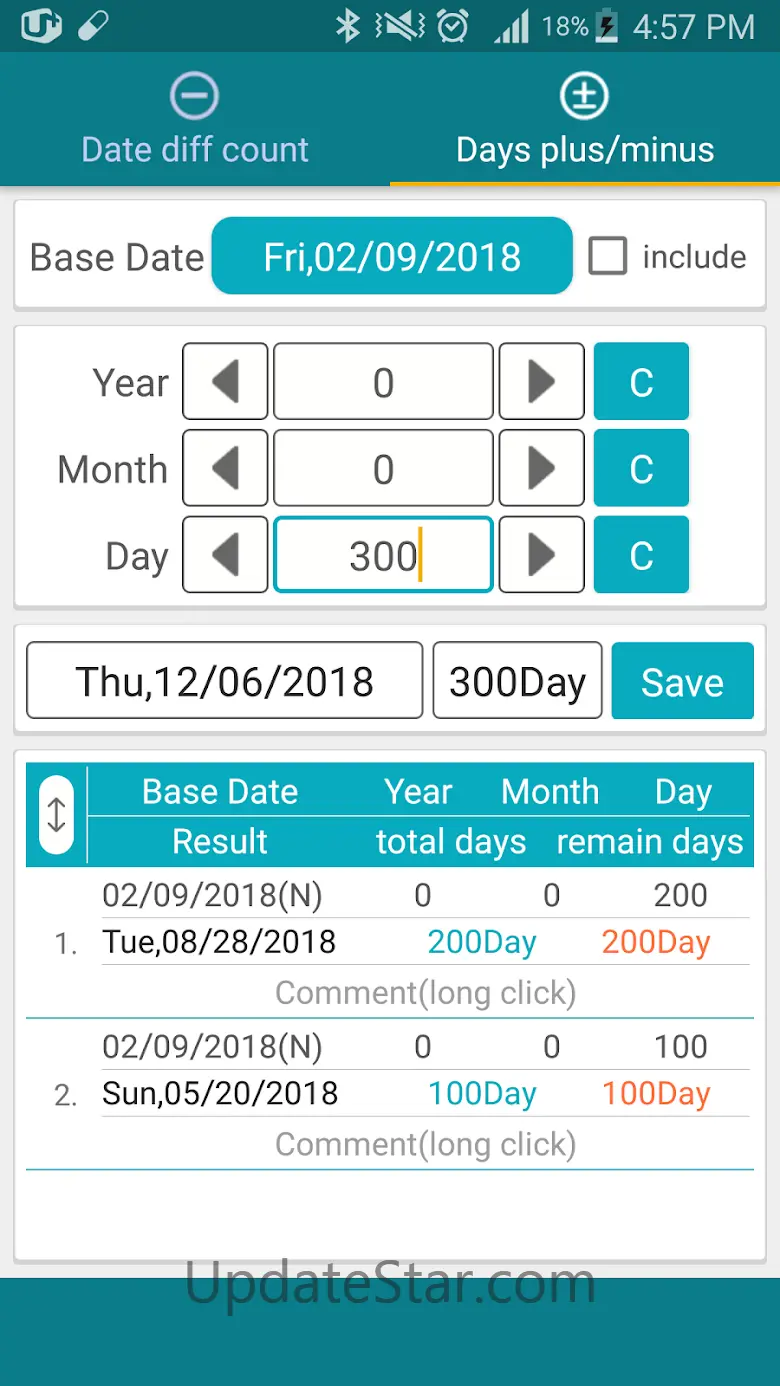This screenshot has width=780, height=1386.
Task: Tap the alarm clock status bar icon
Action: click(453, 26)
